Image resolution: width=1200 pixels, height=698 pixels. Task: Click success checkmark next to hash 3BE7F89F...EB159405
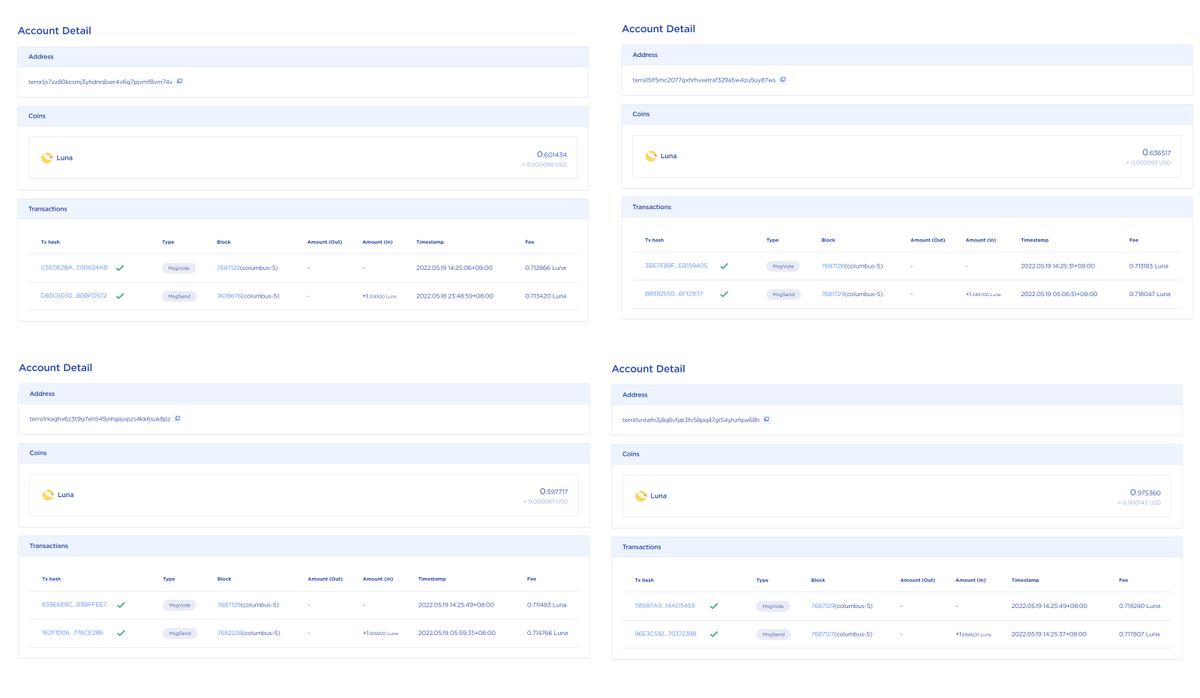(724, 266)
